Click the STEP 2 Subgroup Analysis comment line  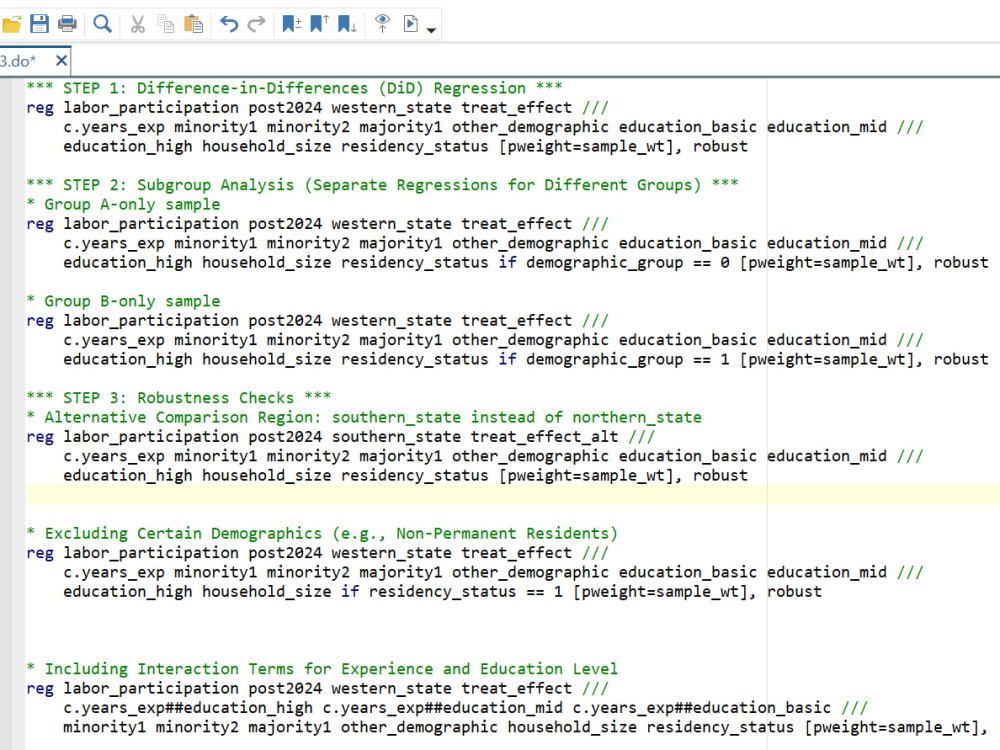pyautogui.click(x=382, y=185)
